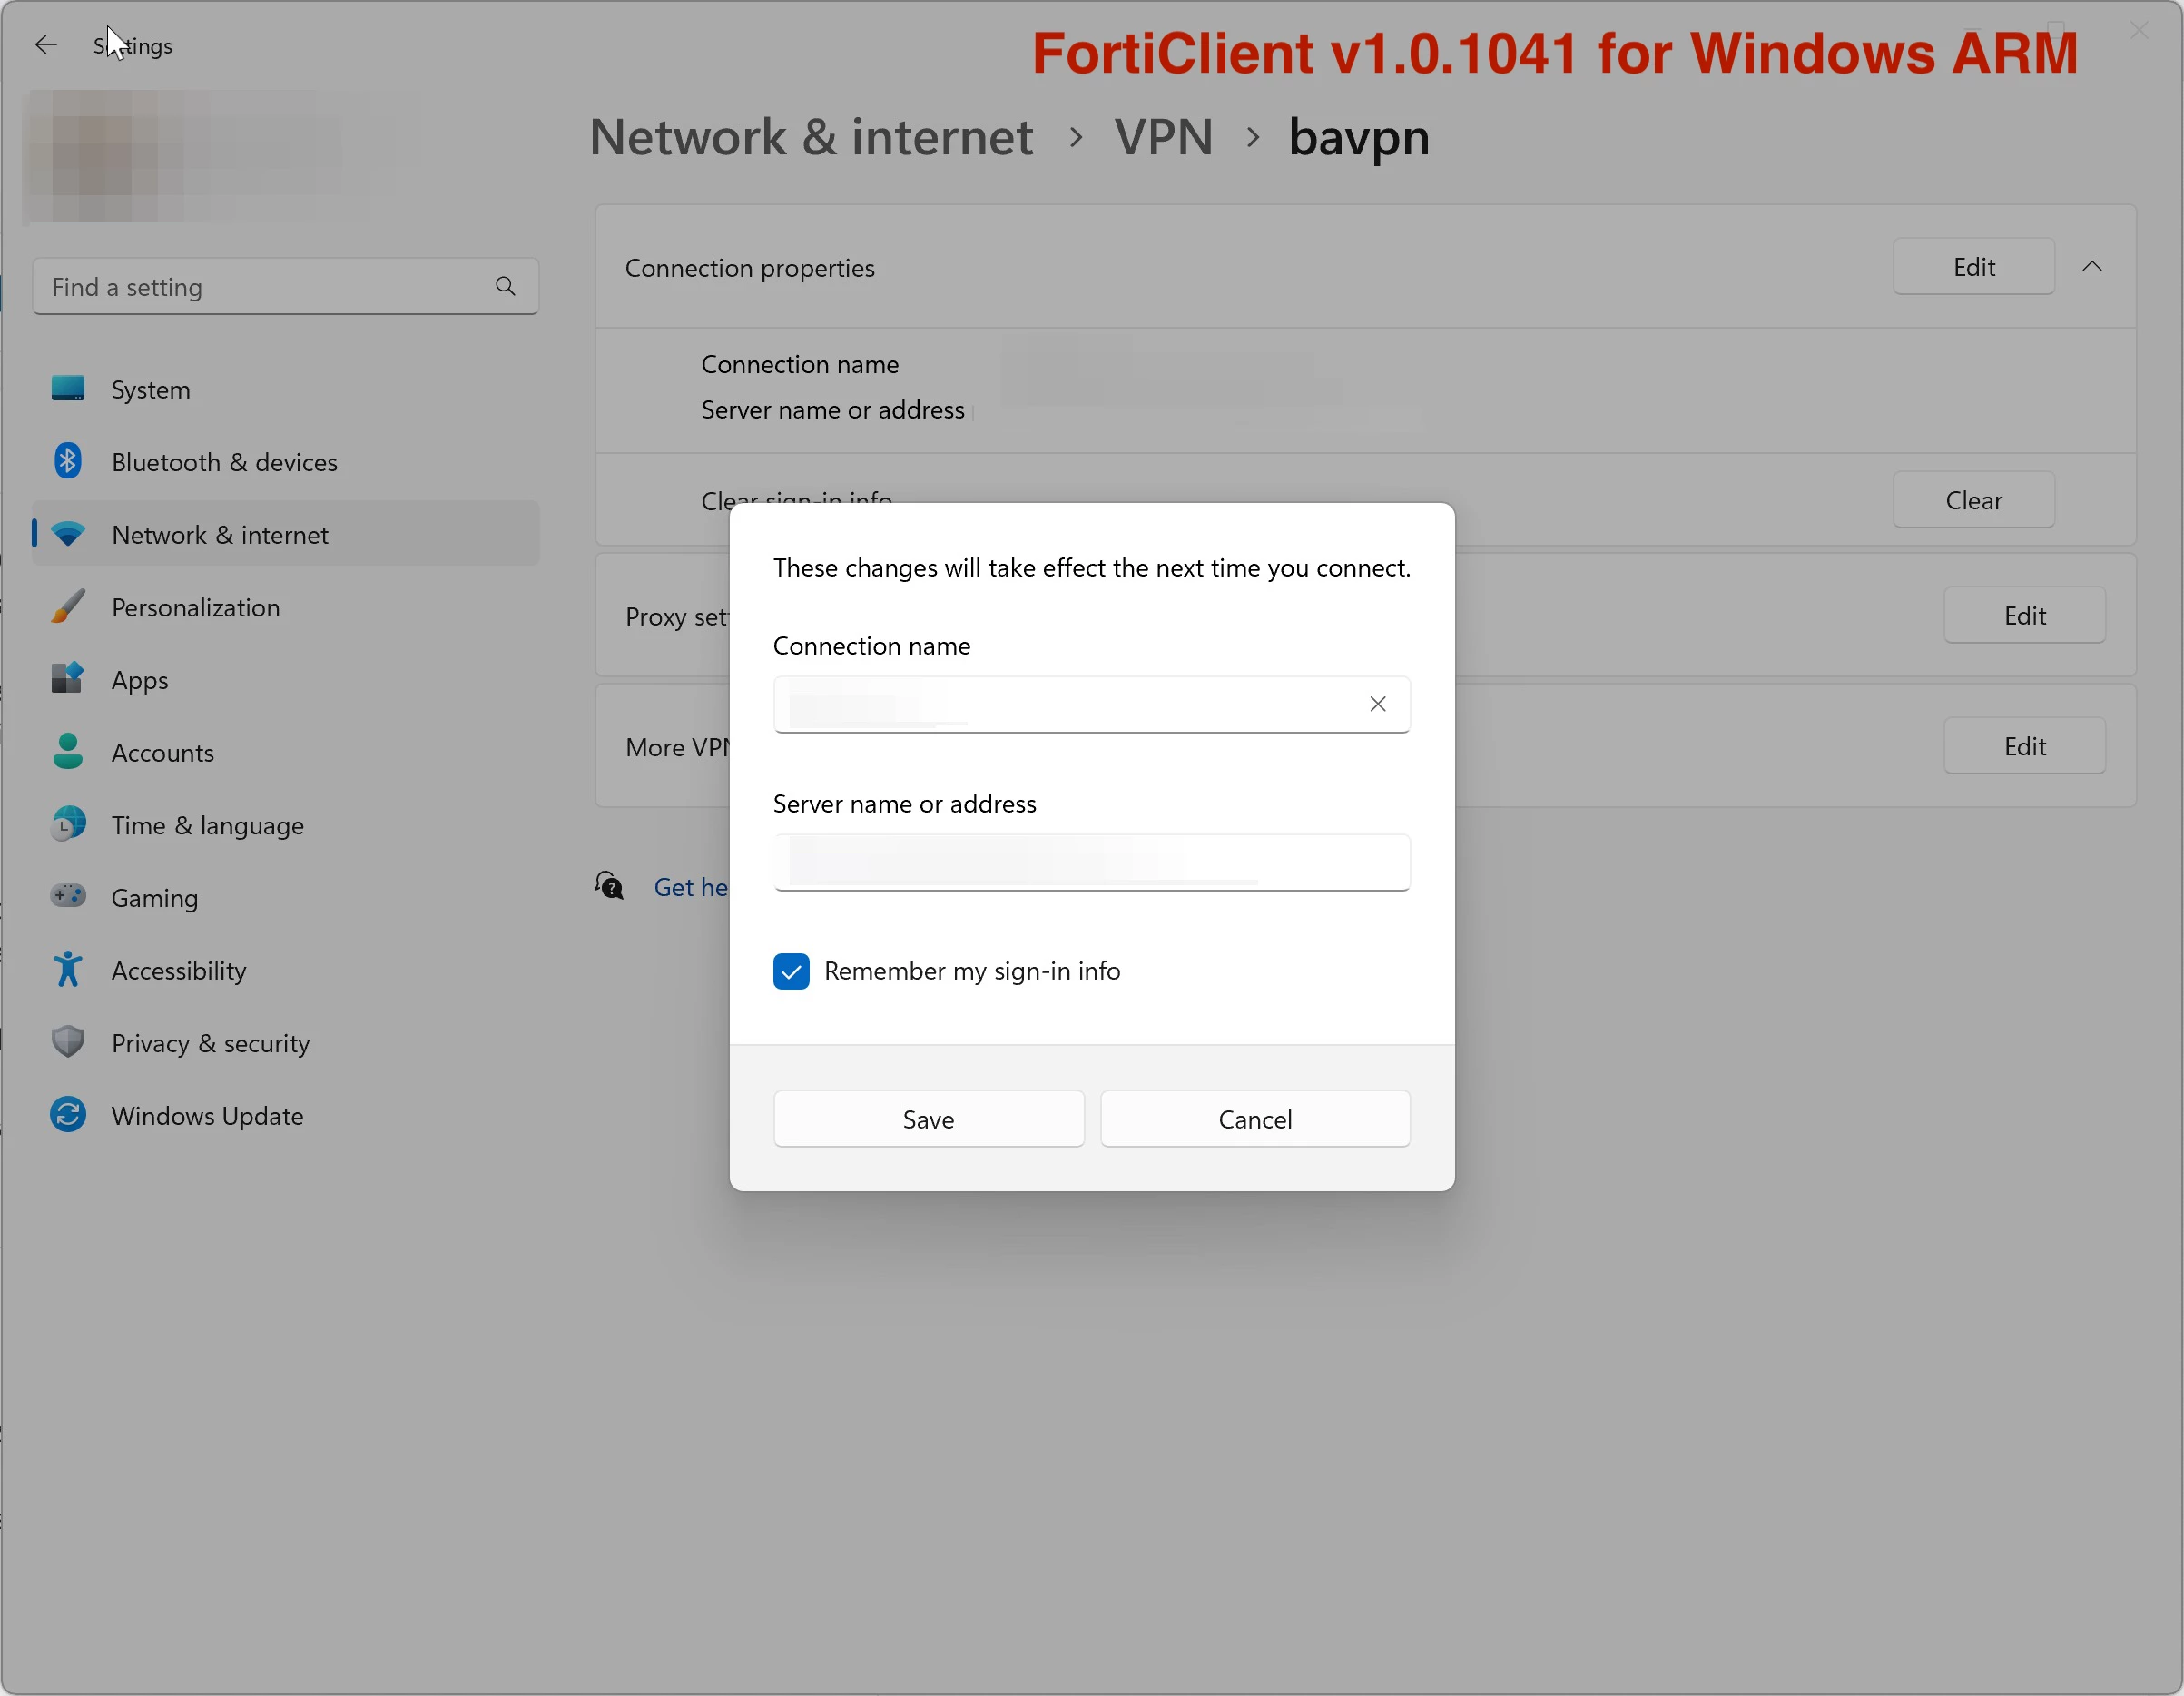The width and height of the screenshot is (2184, 1696).
Task: Select Network & internet in the sidebar
Action: 285,535
